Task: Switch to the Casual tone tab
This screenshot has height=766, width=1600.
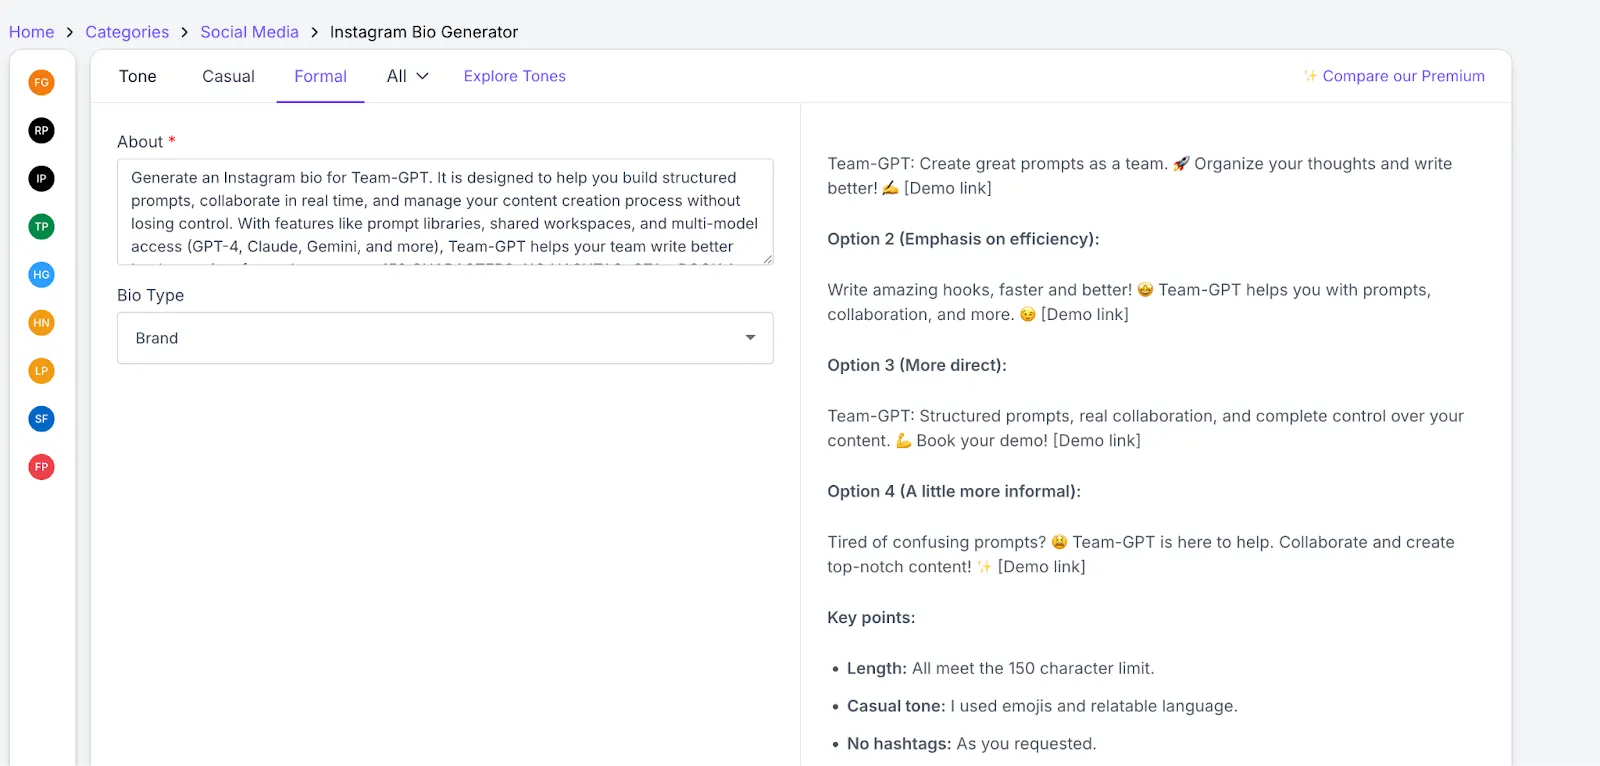Action: [228, 76]
